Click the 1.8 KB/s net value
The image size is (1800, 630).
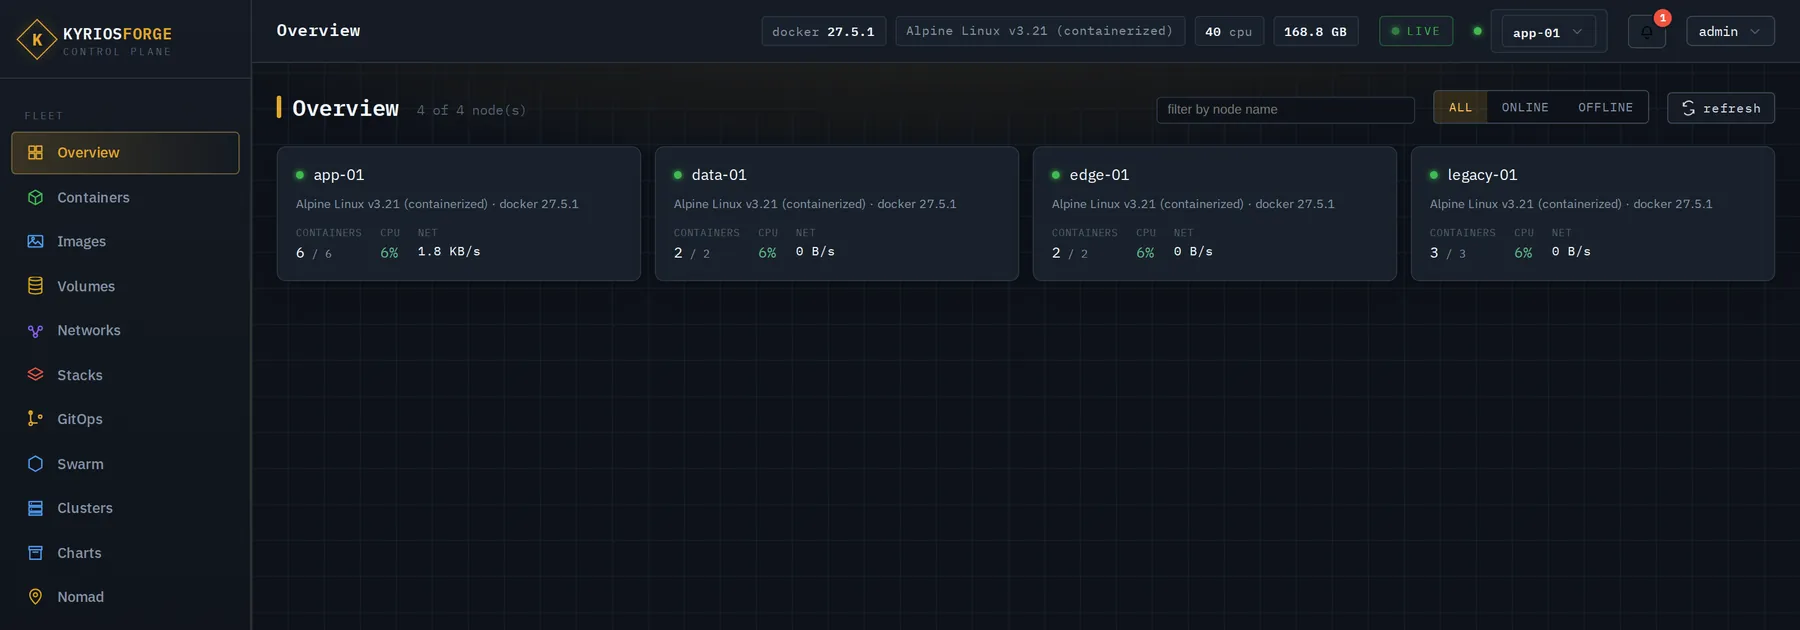point(449,252)
